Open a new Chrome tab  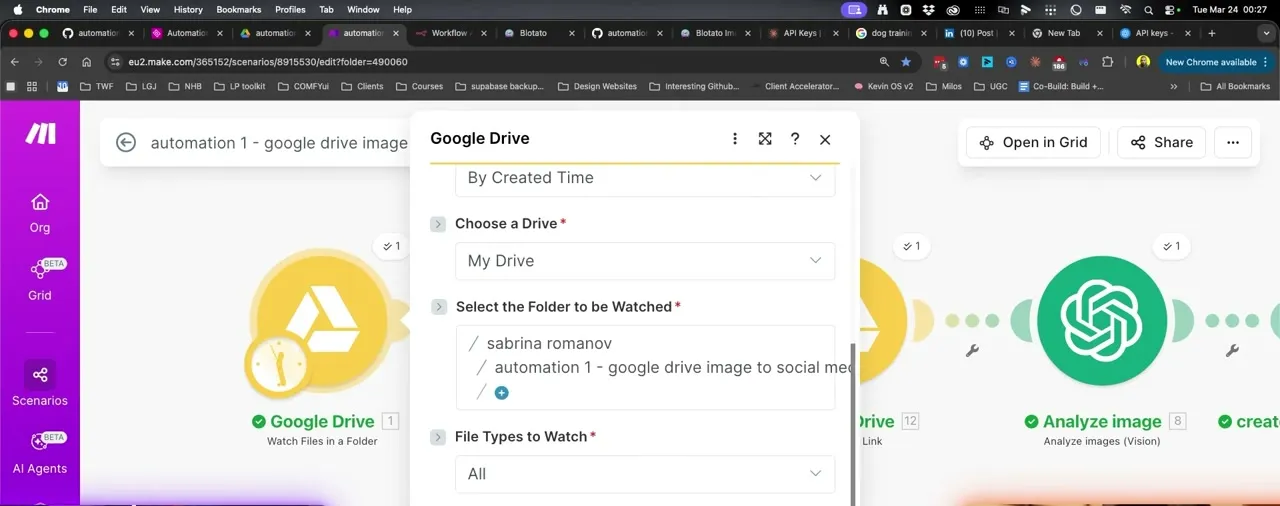tap(1212, 33)
